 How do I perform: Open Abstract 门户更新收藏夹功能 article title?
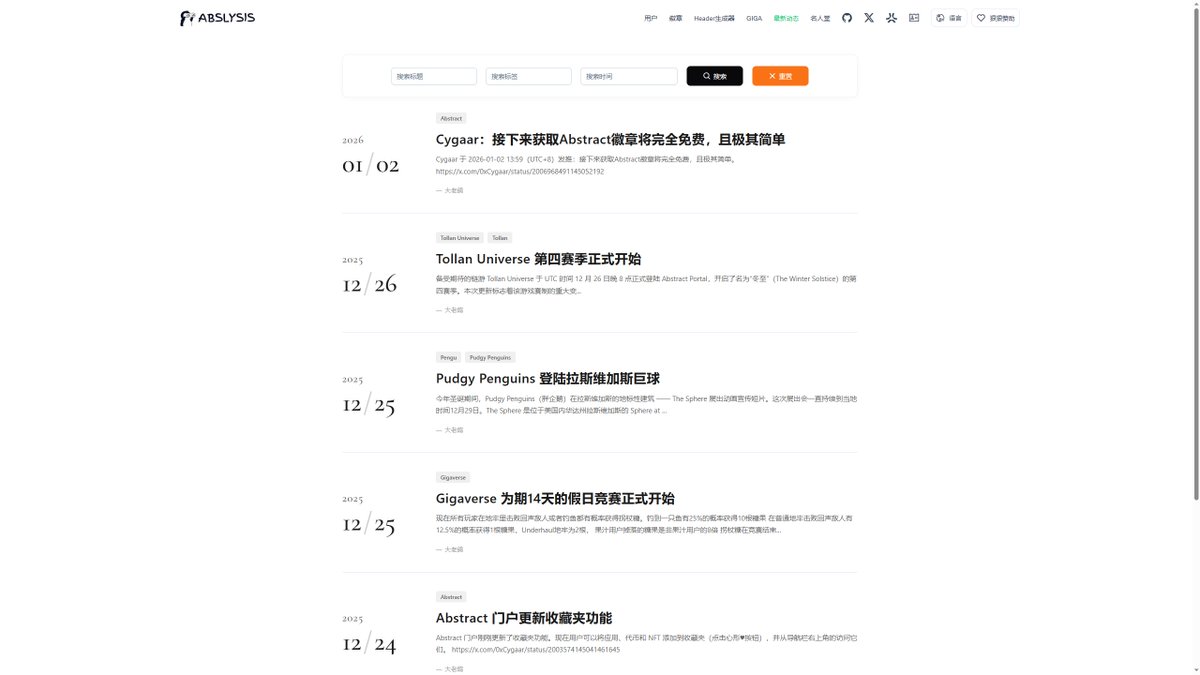pos(524,618)
